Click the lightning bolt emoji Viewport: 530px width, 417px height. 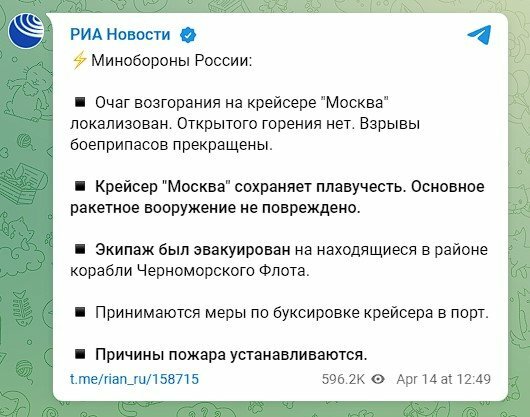point(79,60)
